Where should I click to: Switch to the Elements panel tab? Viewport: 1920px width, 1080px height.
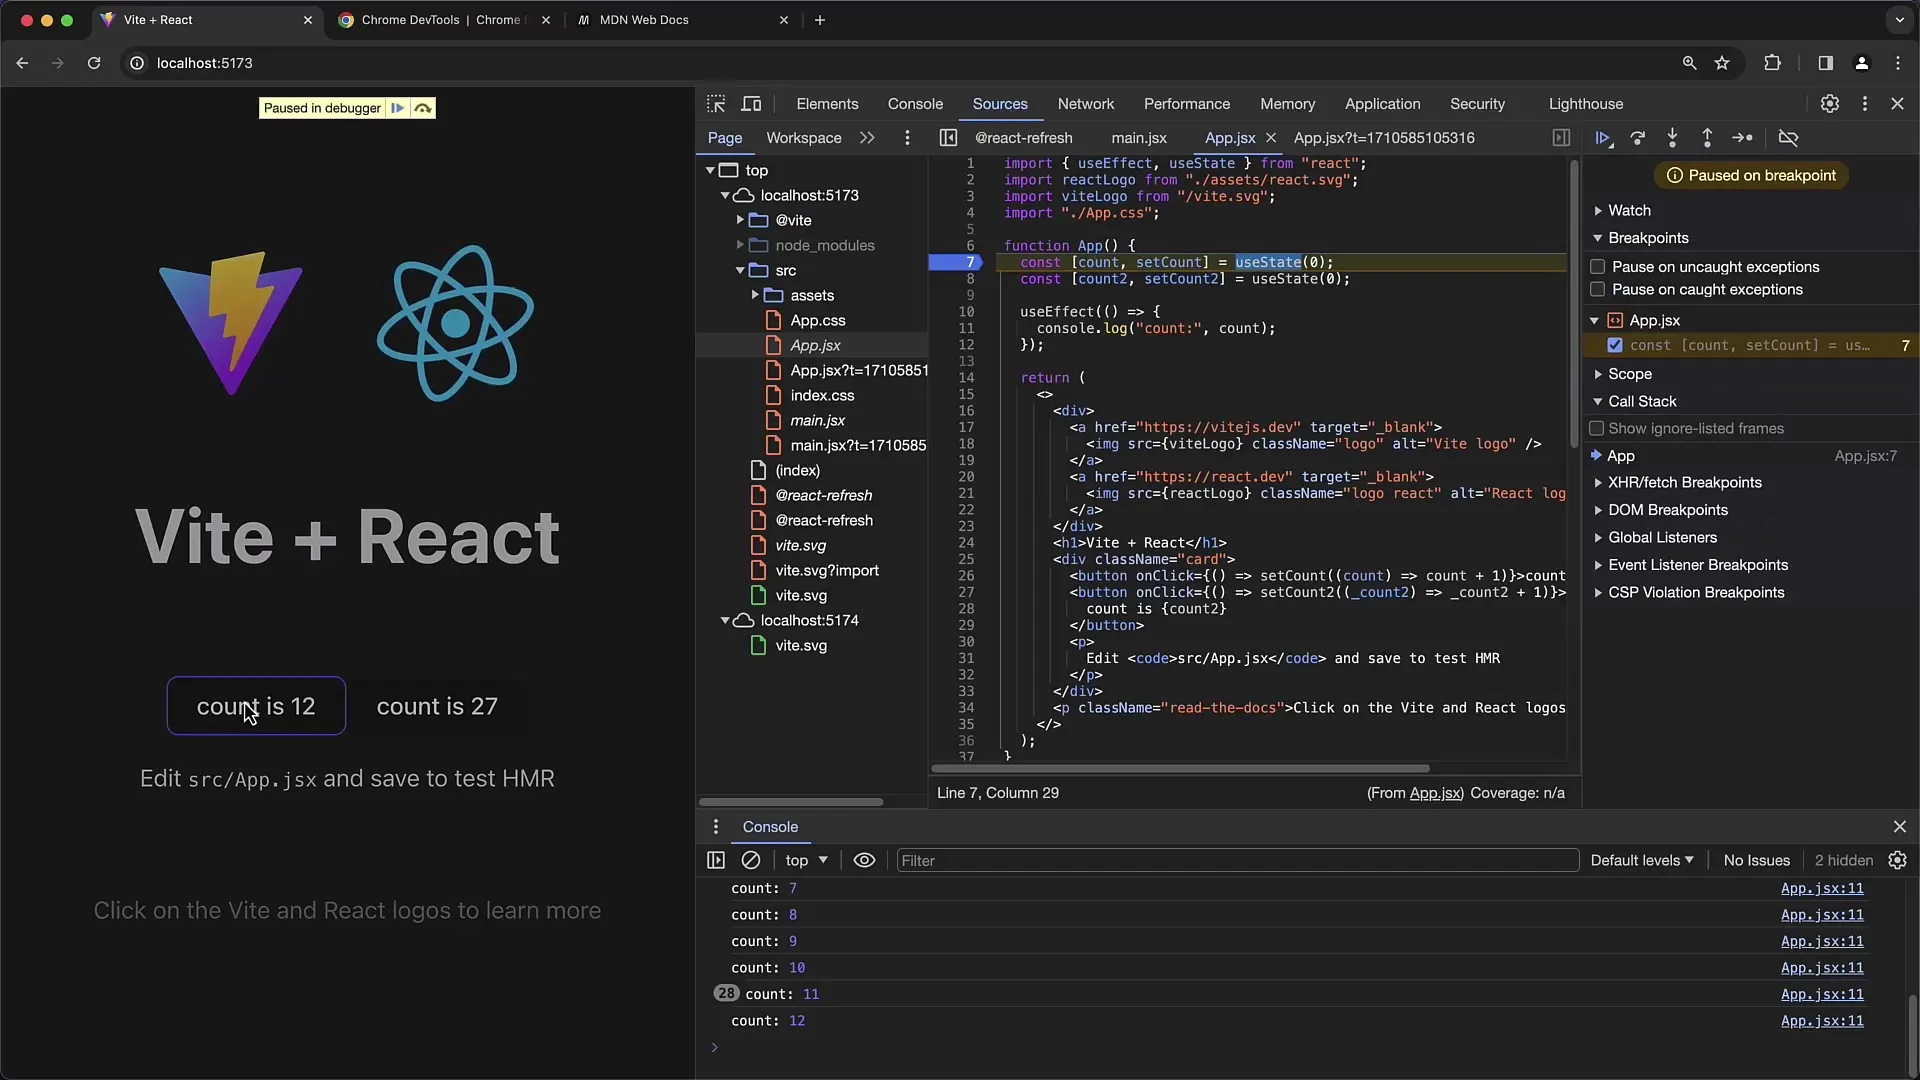(x=827, y=104)
